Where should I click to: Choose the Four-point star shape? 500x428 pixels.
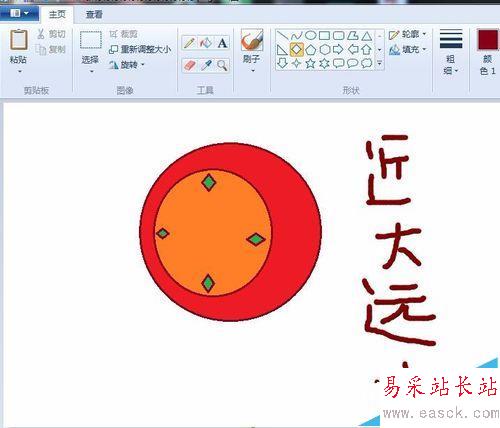(296, 63)
